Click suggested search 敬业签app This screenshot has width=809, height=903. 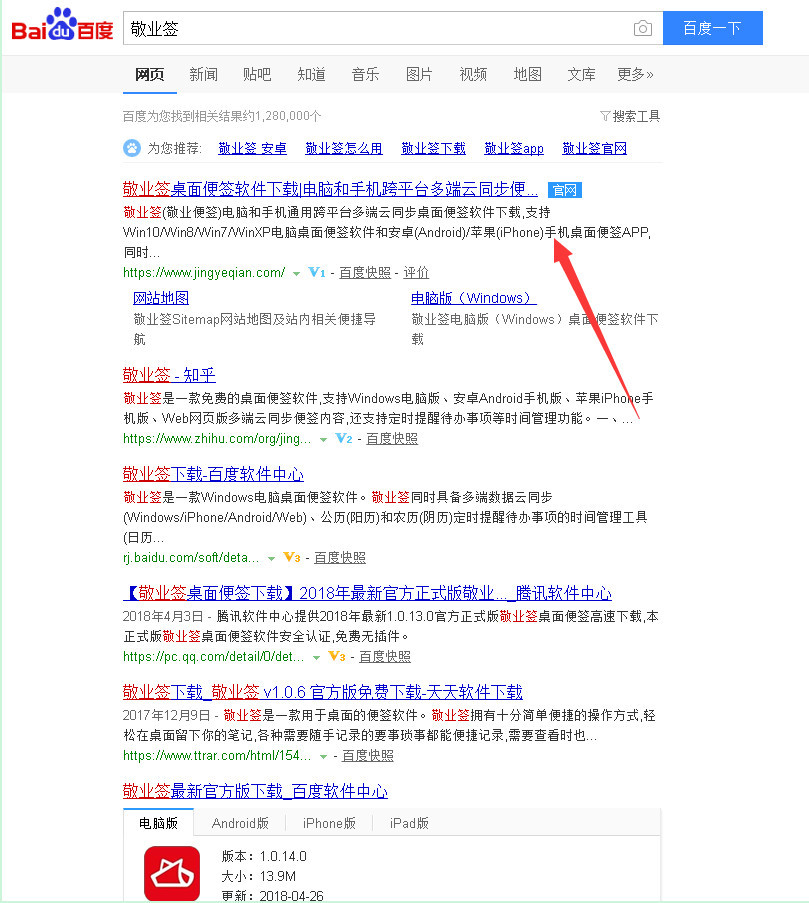tap(514, 148)
